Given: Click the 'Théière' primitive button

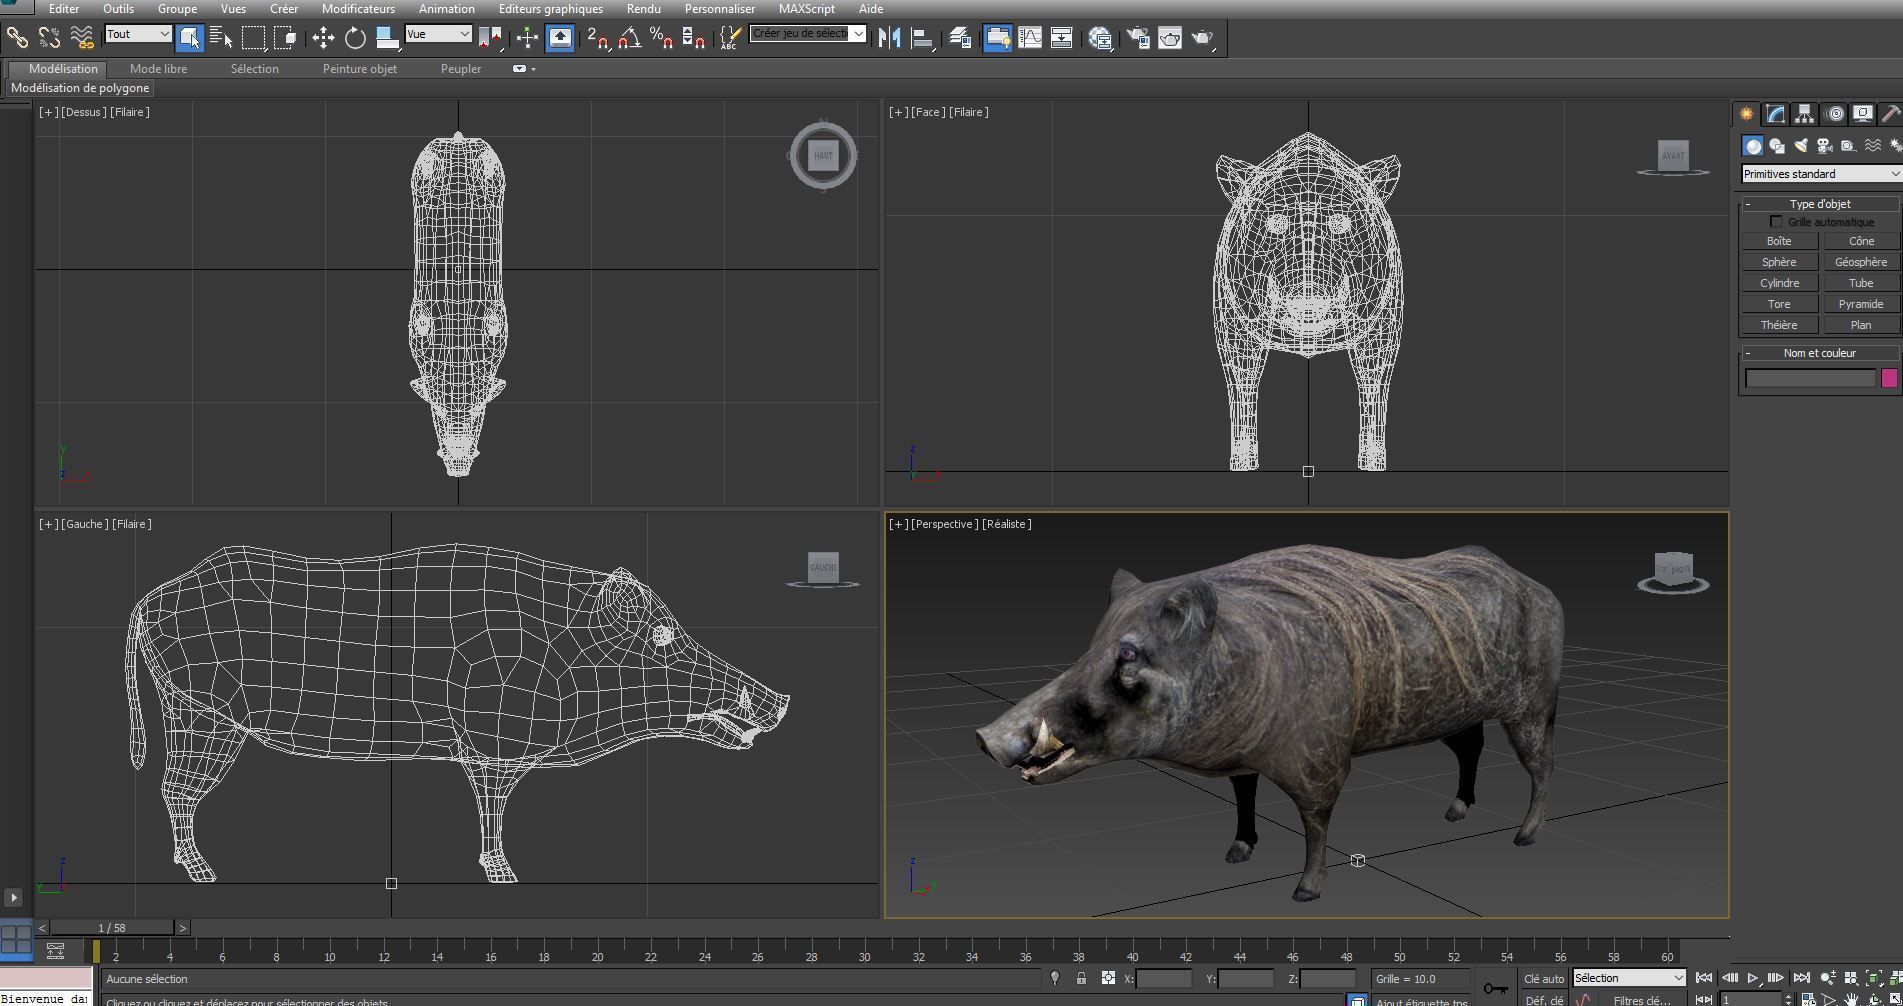Looking at the screenshot, I should click(1779, 325).
